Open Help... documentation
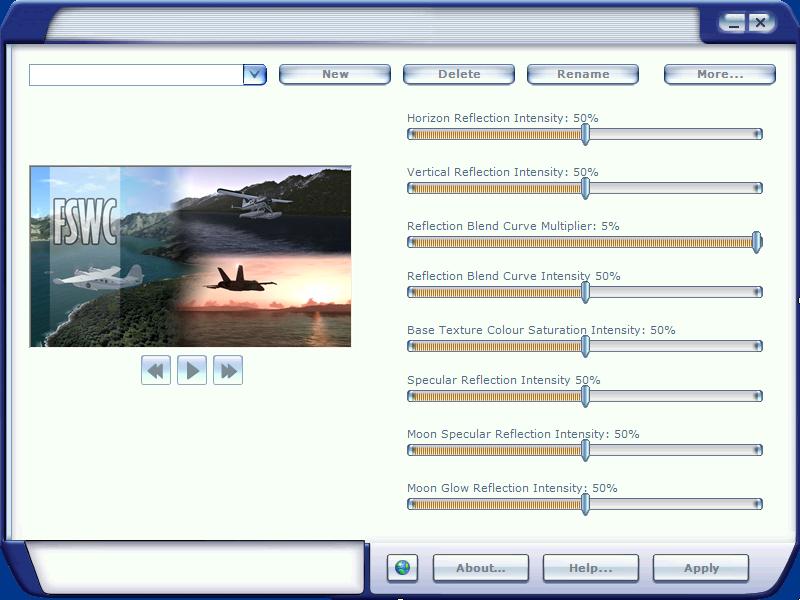The image size is (800, 600). coord(590,568)
